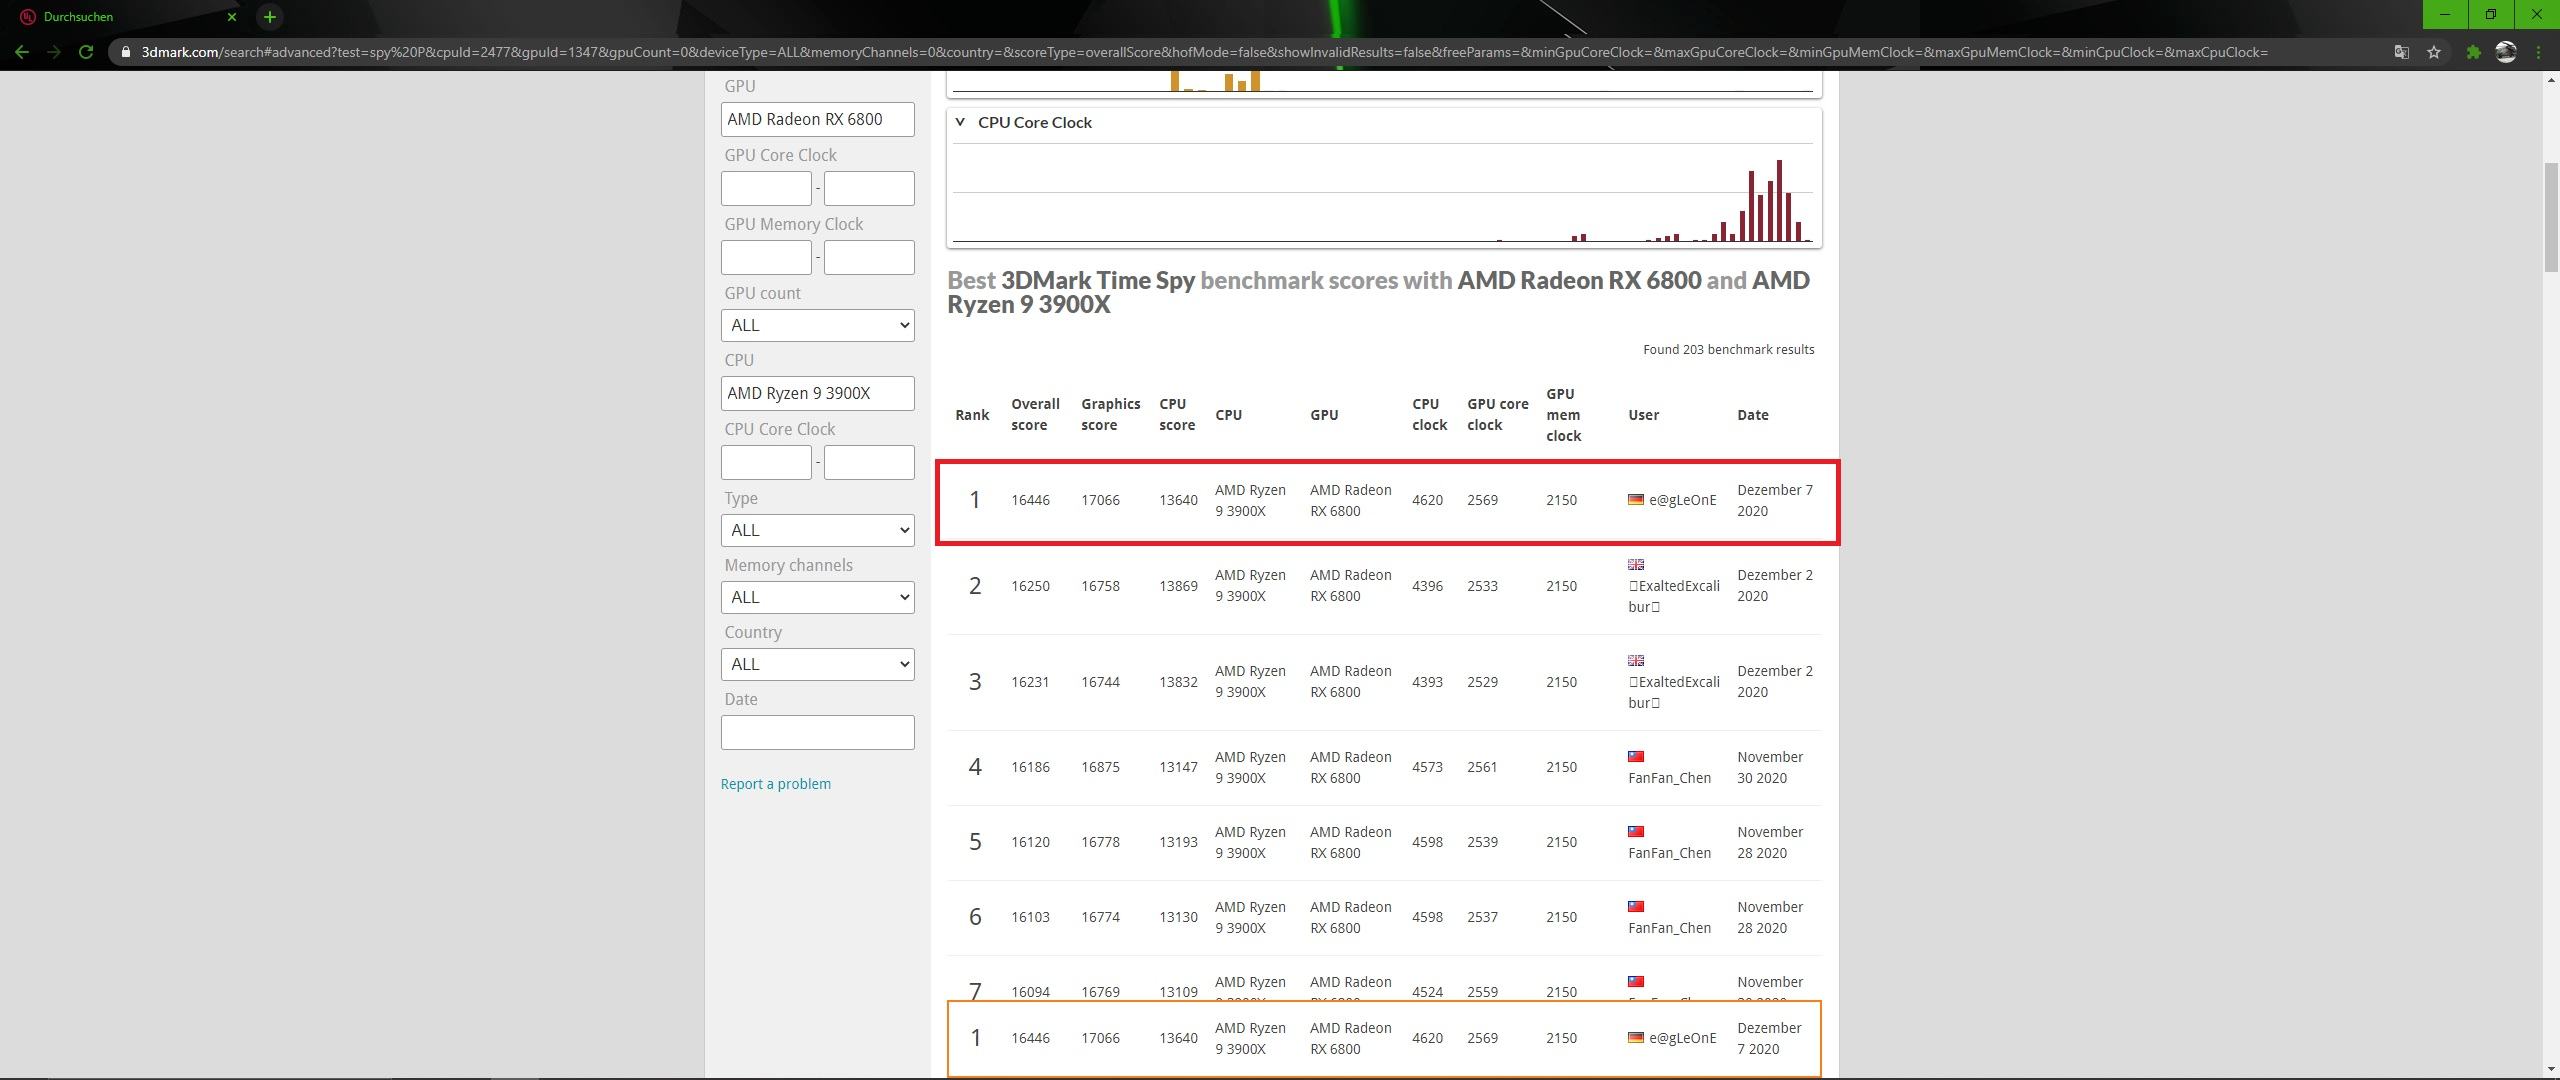Click the lock icon in address bar
2560x1080 pixels.
click(126, 52)
